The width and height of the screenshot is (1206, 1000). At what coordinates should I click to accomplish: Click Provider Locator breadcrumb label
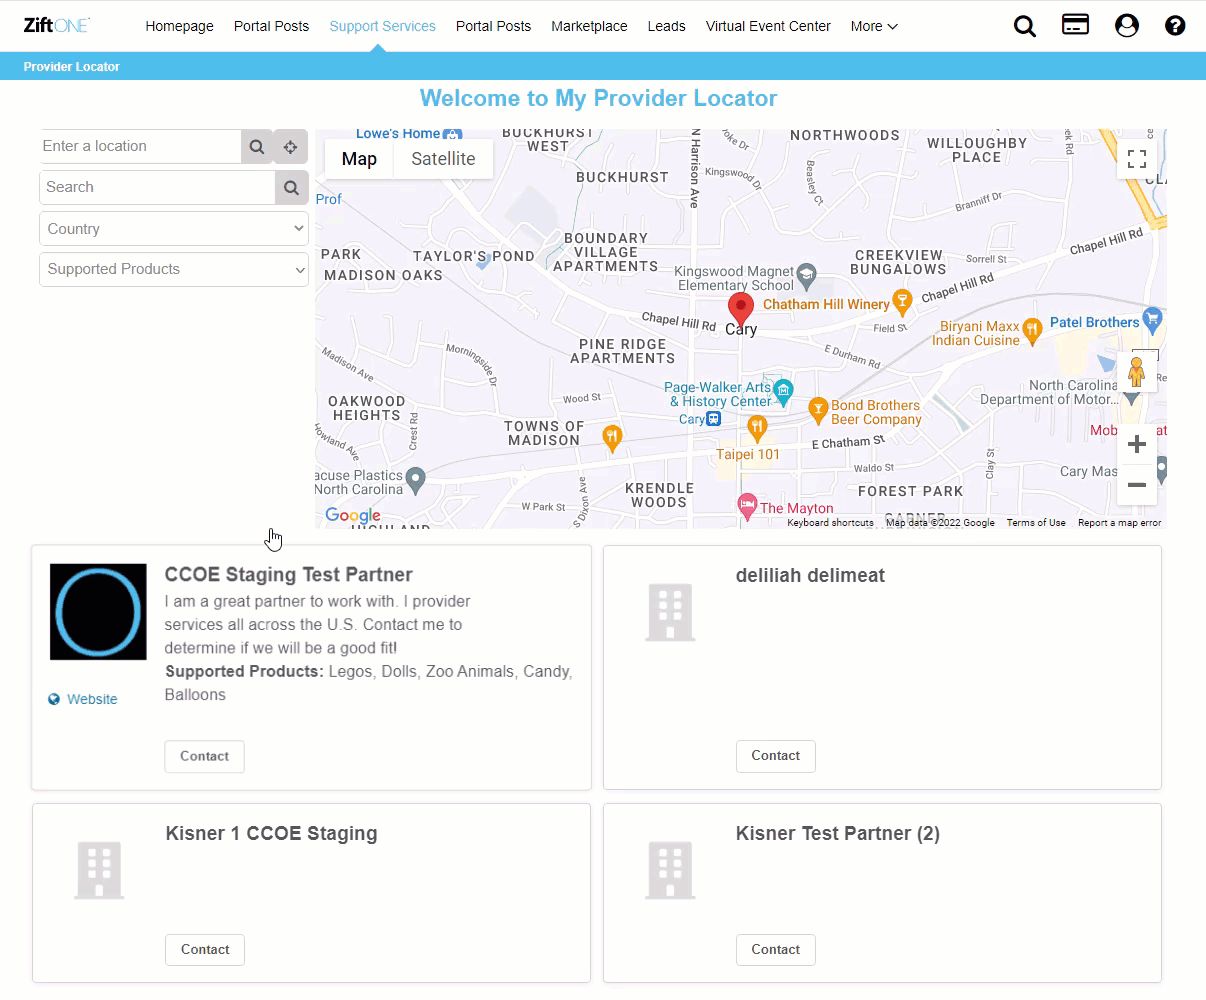click(72, 67)
